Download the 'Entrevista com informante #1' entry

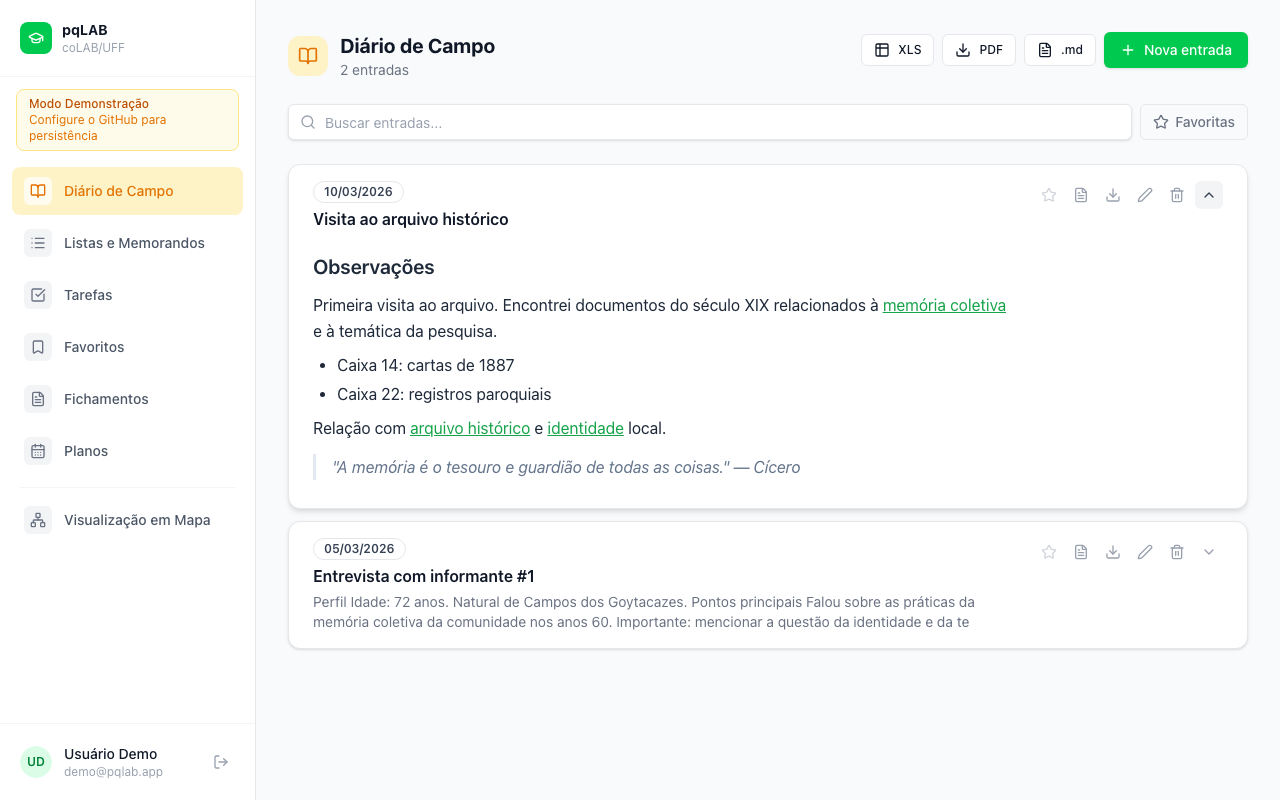pyautogui.click(x=1113, y=551)
